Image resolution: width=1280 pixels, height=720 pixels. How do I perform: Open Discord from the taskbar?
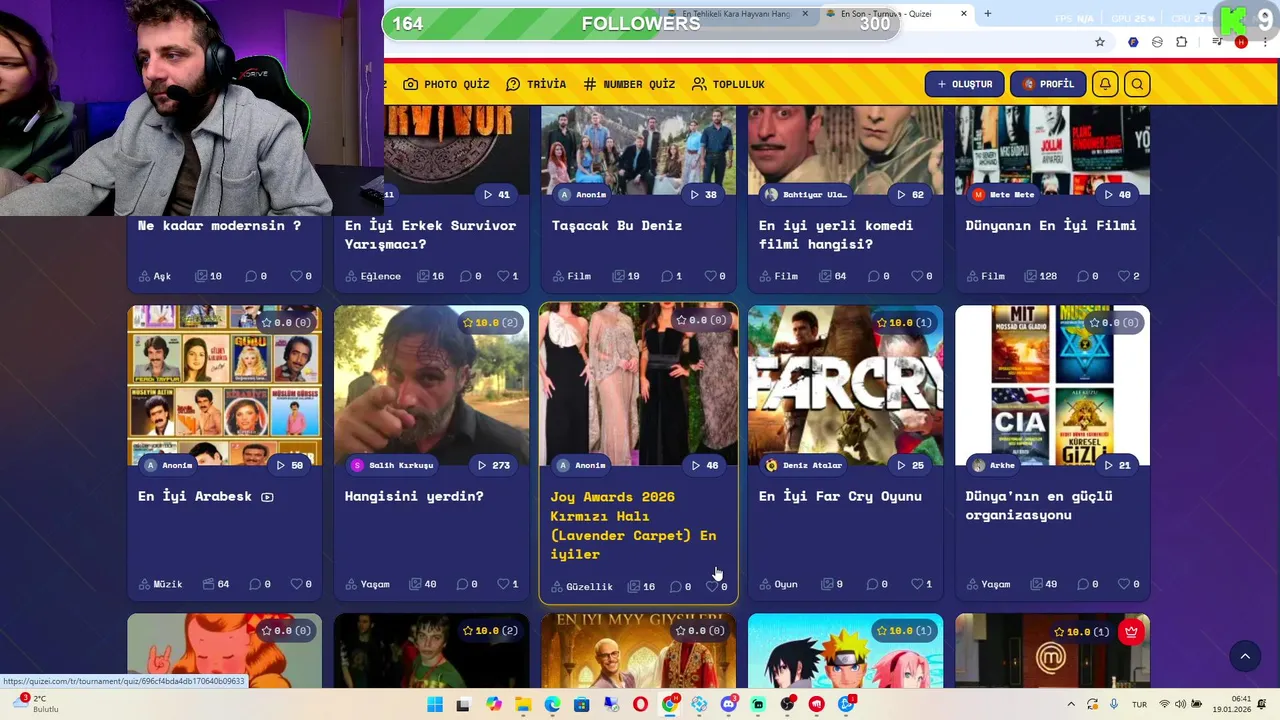pyautogui.click(x=728, y=704)
